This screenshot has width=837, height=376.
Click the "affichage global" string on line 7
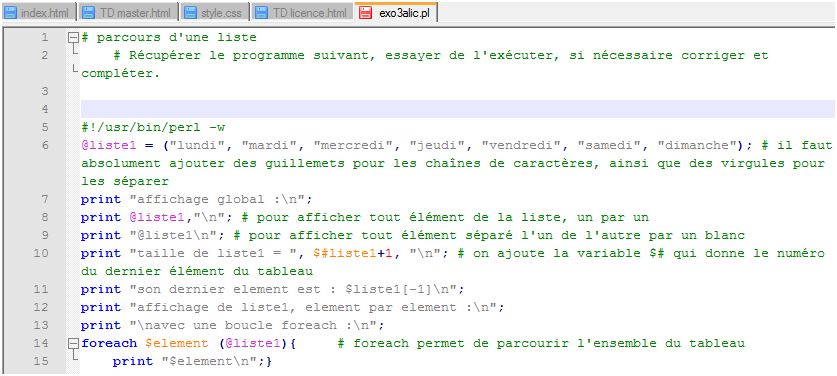click(x=220, y=199)
